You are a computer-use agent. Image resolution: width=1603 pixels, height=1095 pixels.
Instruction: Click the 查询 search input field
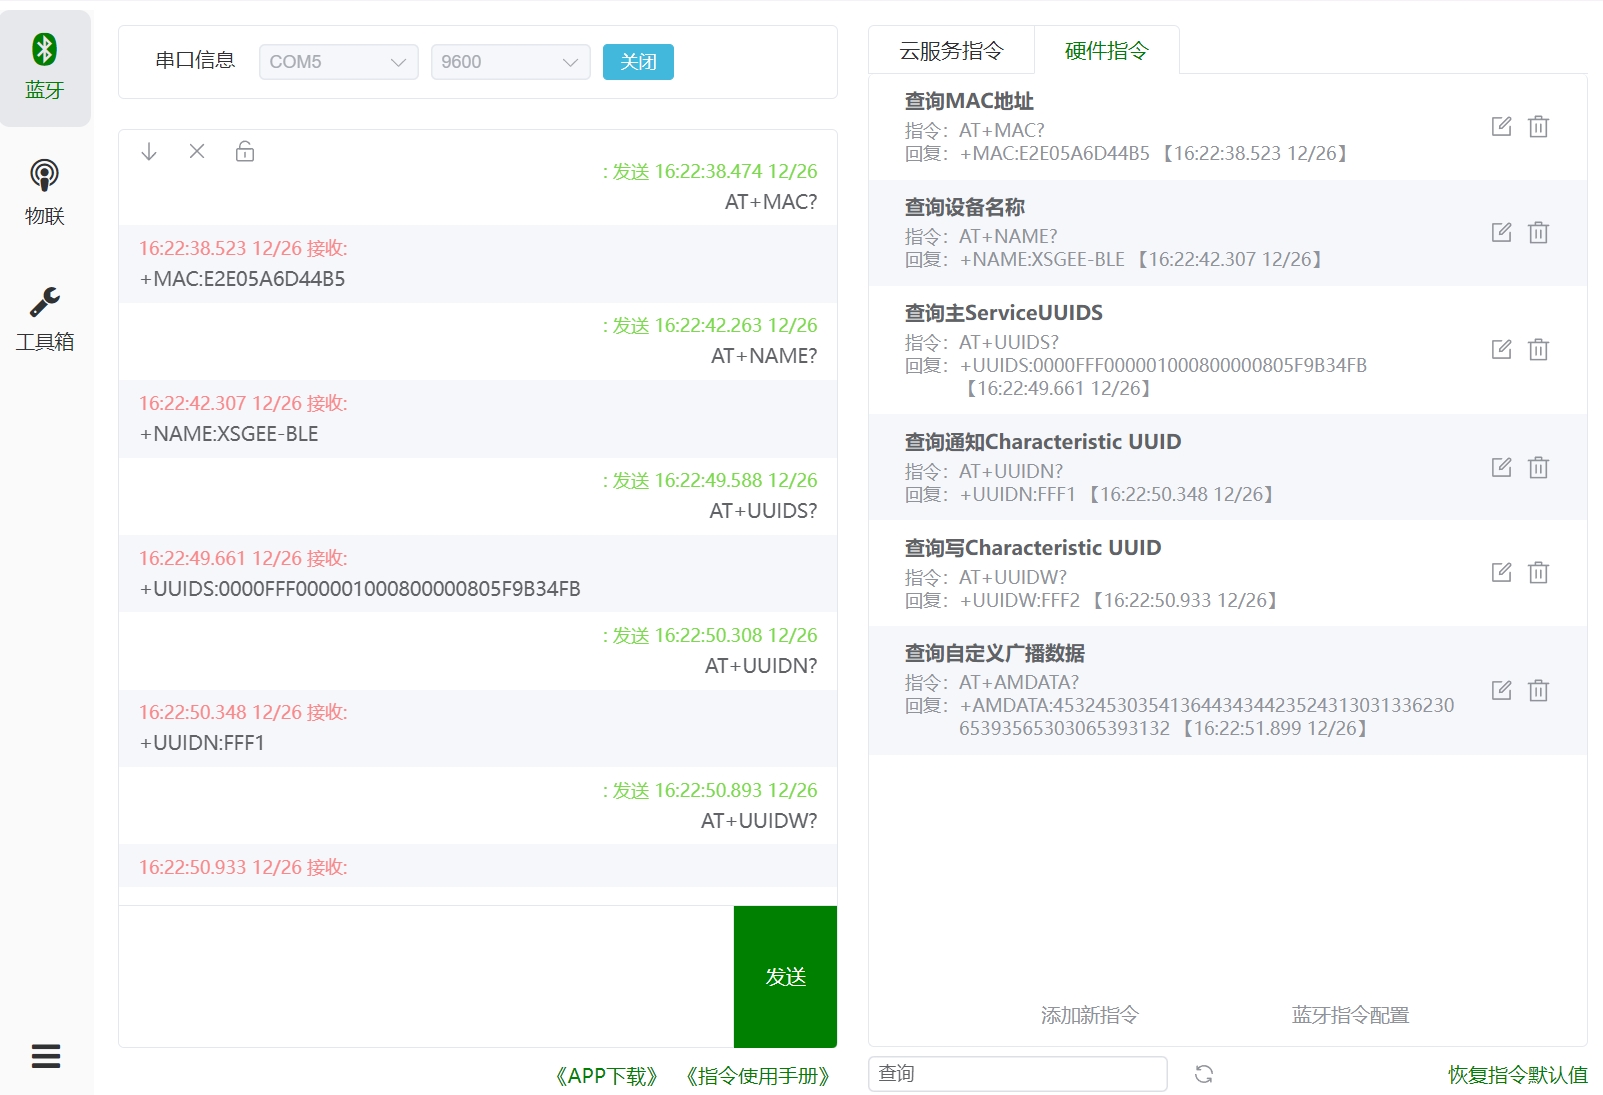click(x=1017, y=1074)
